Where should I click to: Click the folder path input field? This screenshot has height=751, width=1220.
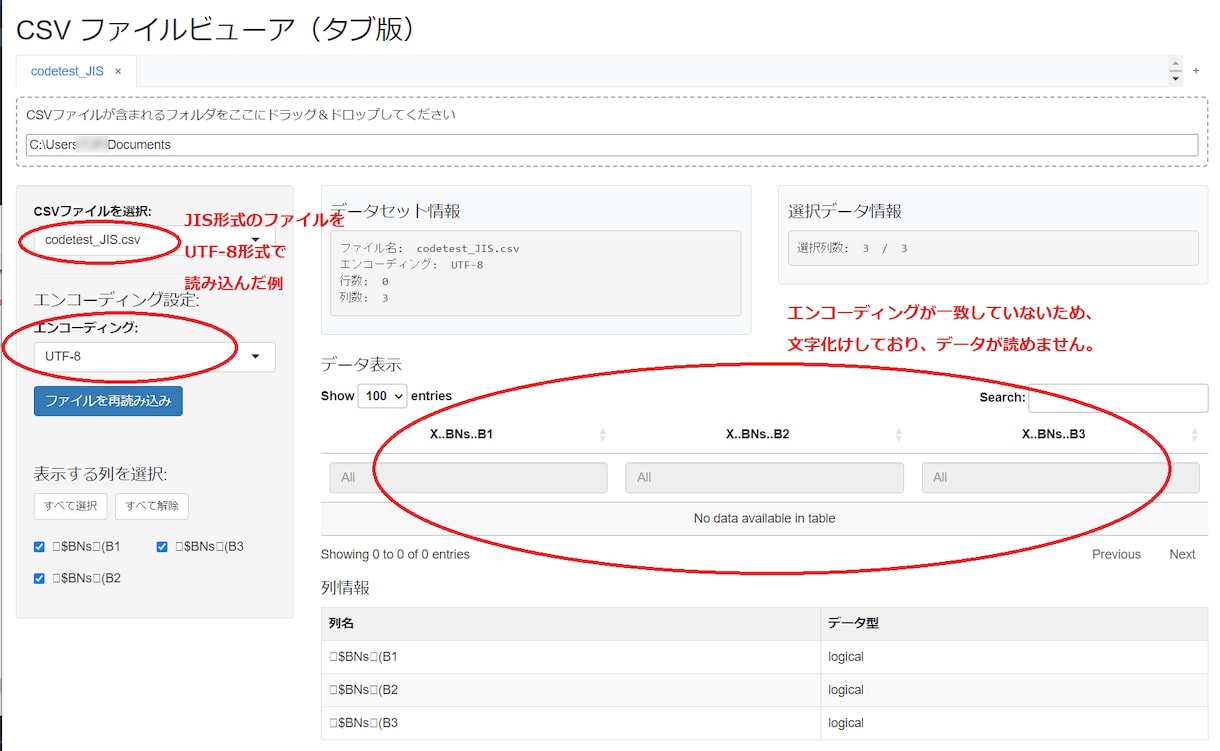coord(612,145)
